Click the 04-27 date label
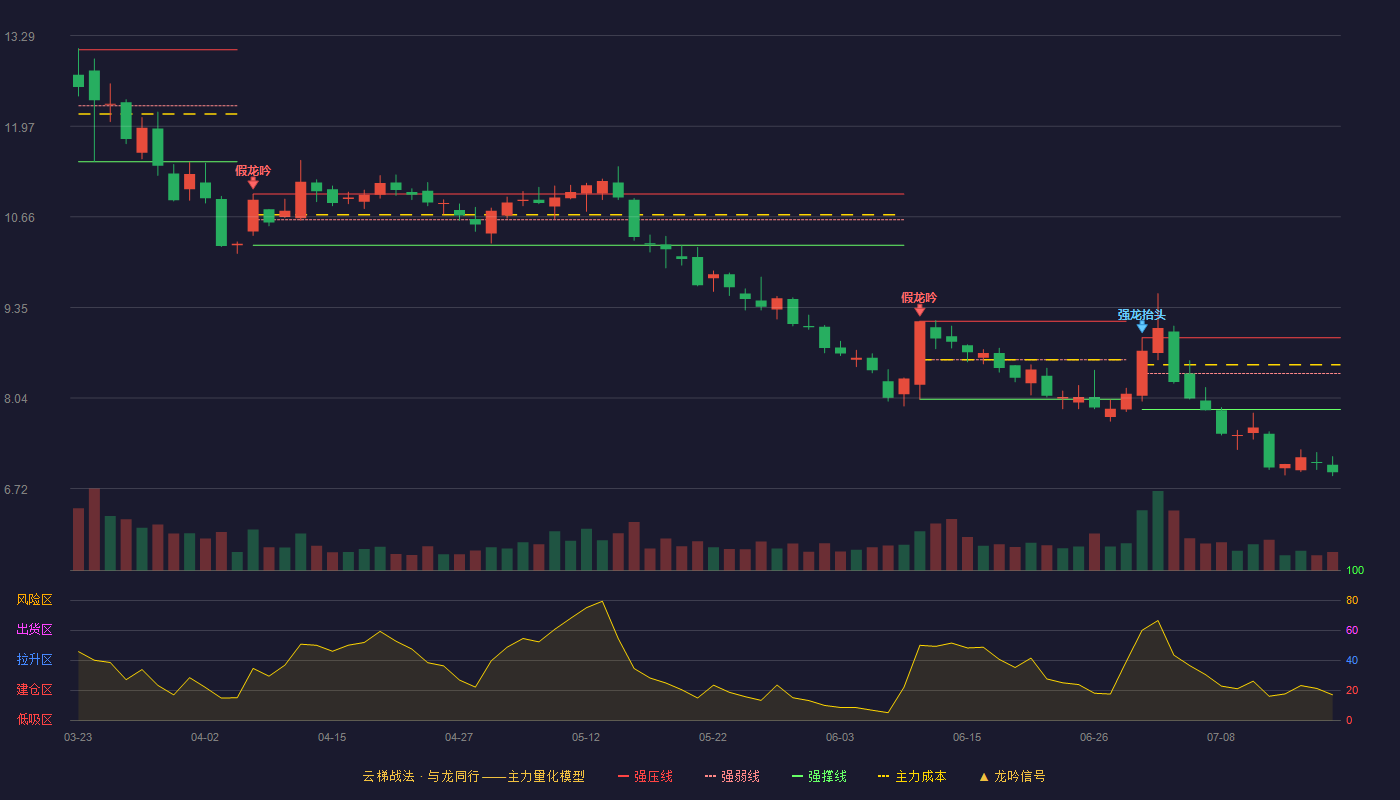The width and height of the screenshot is (1400, 800). pyautogui.click(x=459, y=737)
